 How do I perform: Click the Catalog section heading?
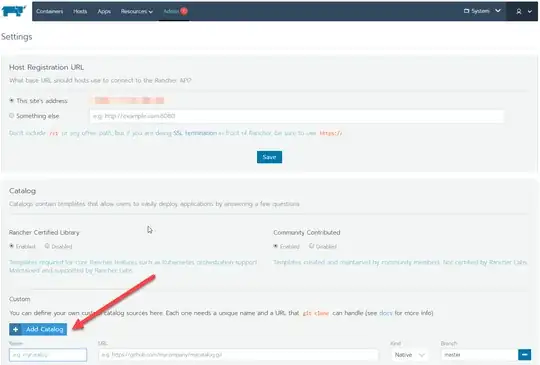click(x=22, y=191)
